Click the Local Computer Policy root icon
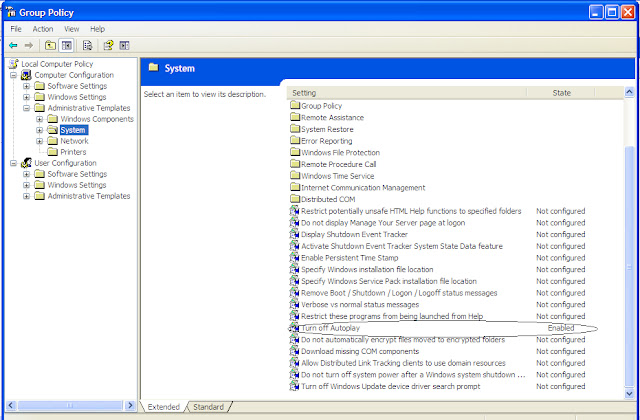The height and width of the screenshot is (420, 640). (14, 64)
